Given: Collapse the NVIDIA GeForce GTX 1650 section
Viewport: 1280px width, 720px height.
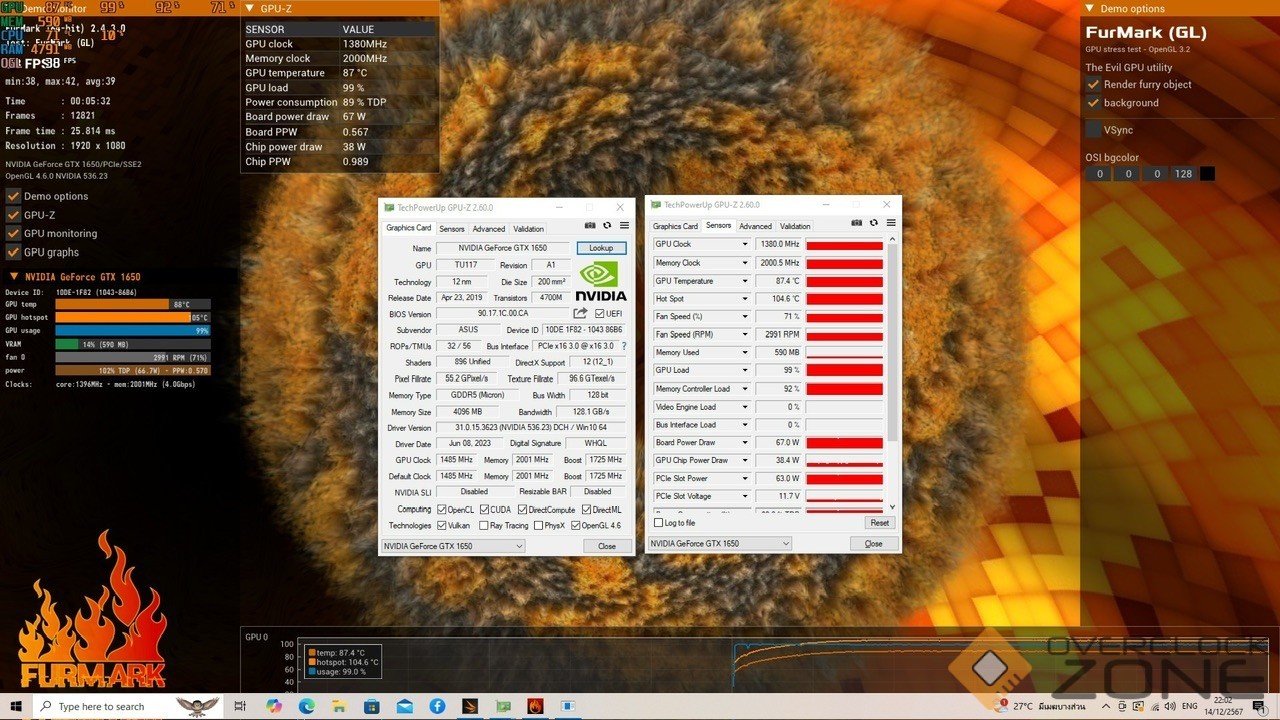Looking at the screenshot, I should pyautogui.click(x=14, y=277).
